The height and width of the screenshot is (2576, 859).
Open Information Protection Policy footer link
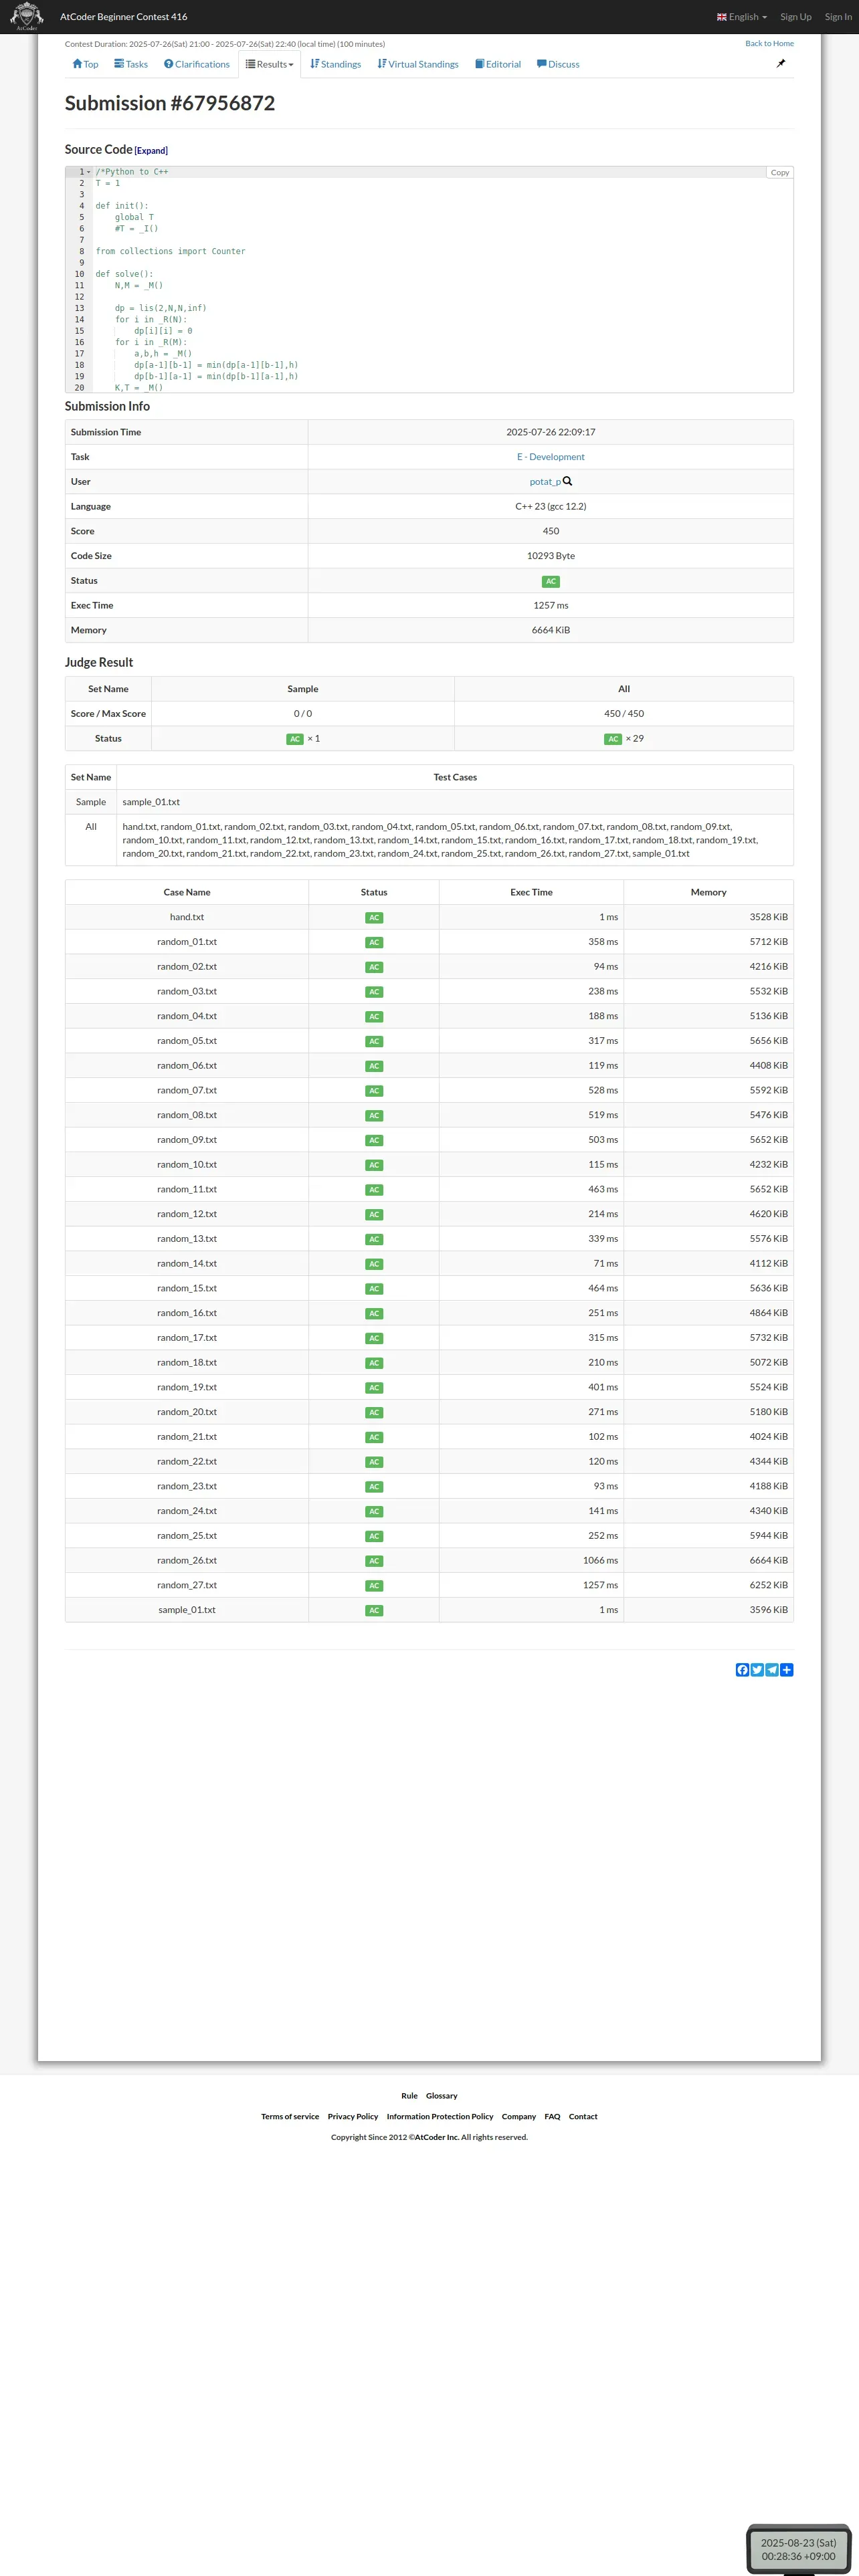point(440,2117)
